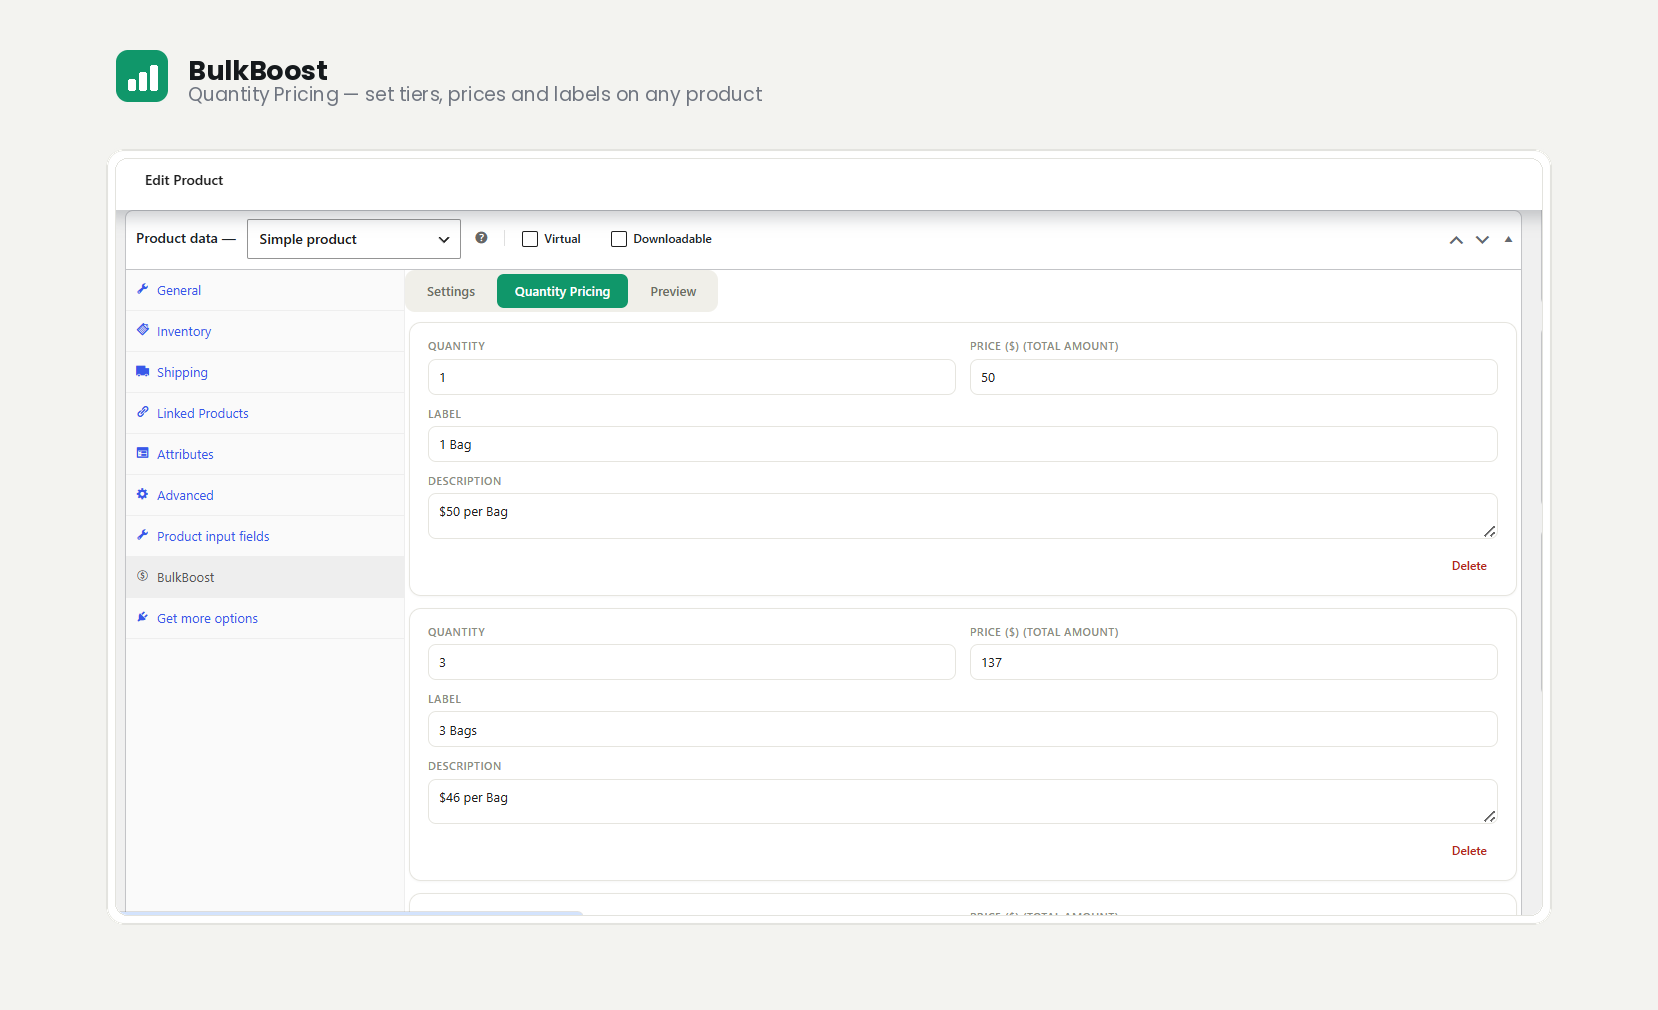Delete the 3 Bags pricing tier
Image resolution: width=1658 pixels, height=1010 pixels.
1469,851
